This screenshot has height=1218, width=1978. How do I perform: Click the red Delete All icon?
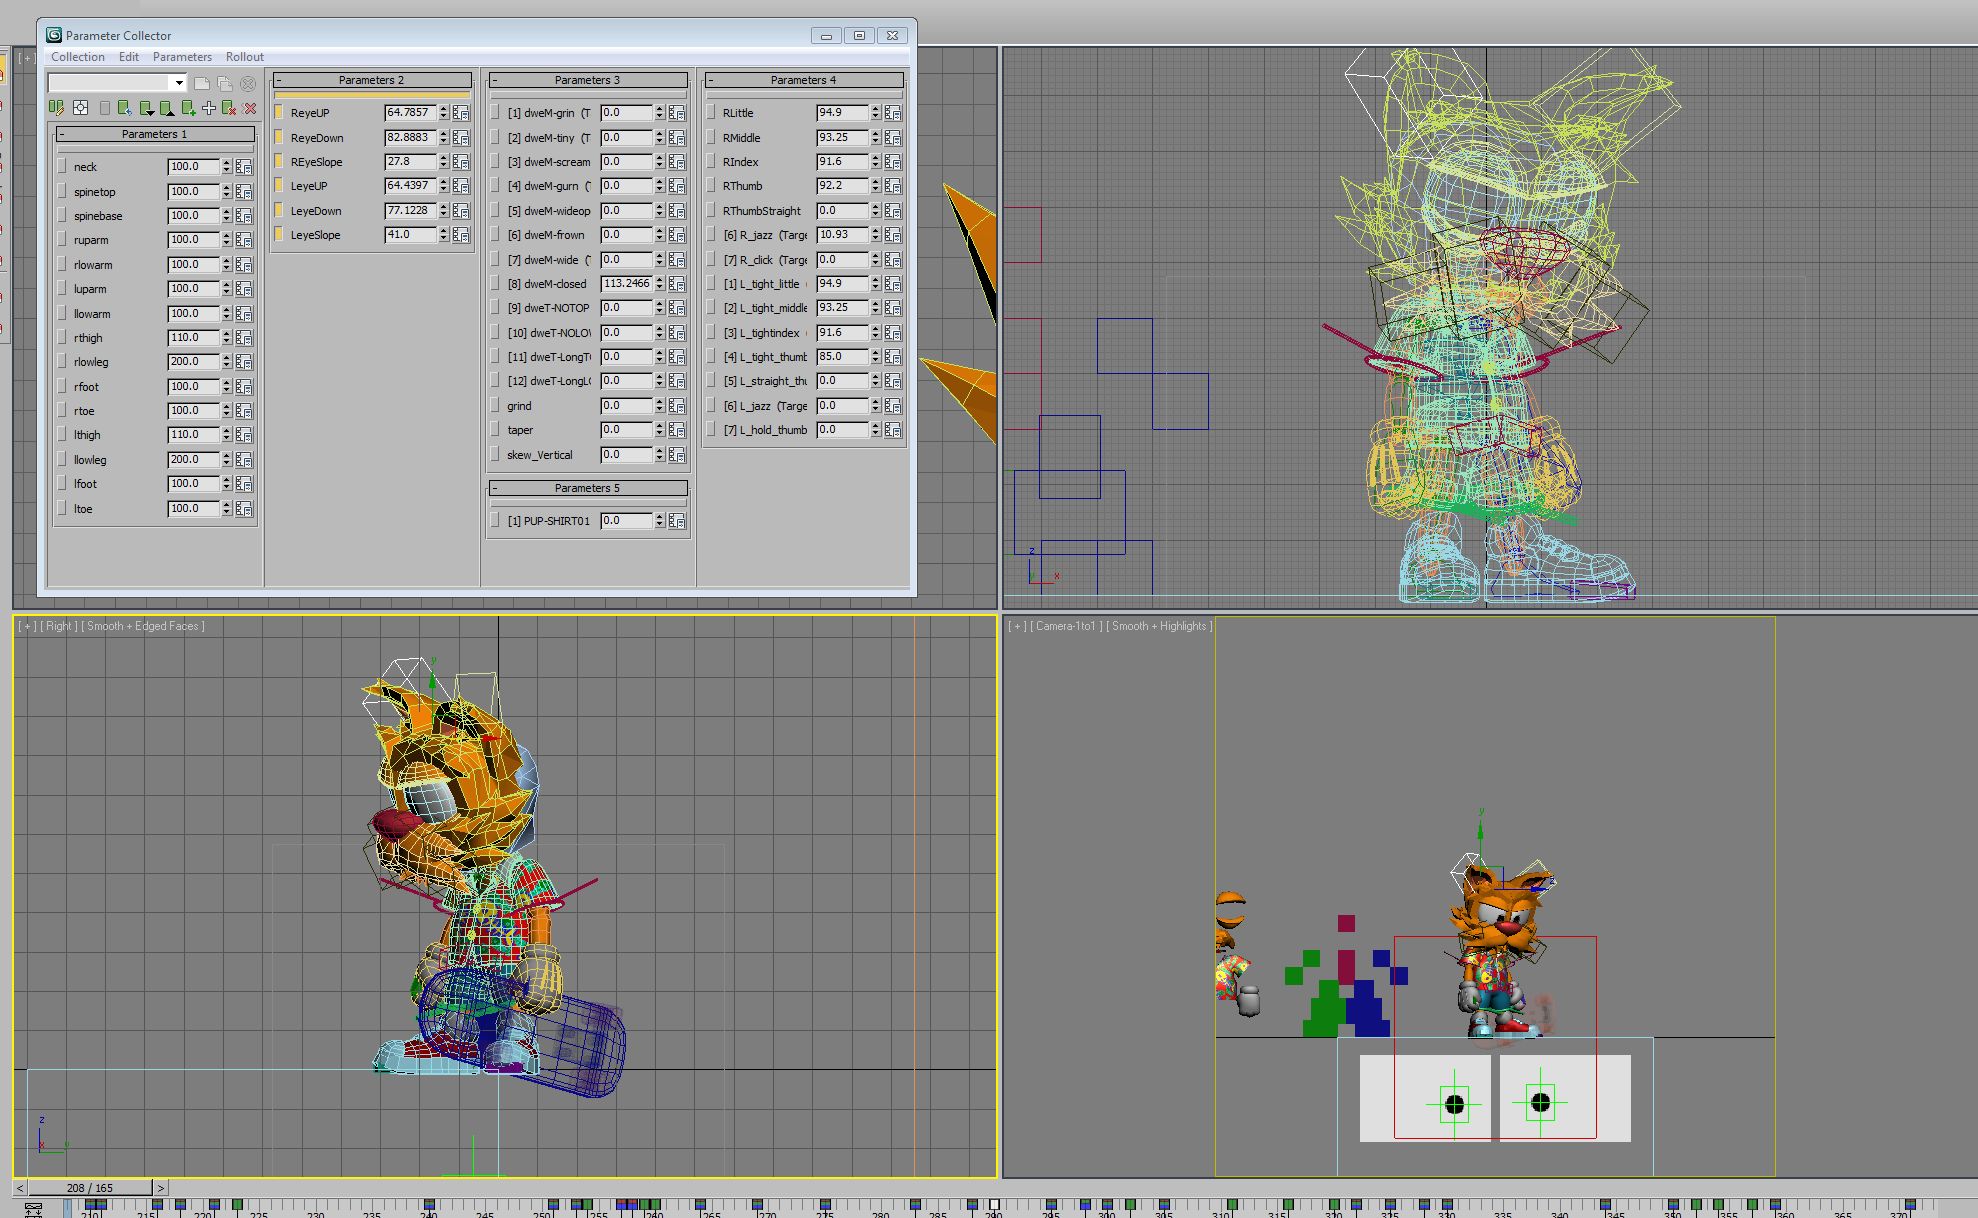[x=250, y=108]
